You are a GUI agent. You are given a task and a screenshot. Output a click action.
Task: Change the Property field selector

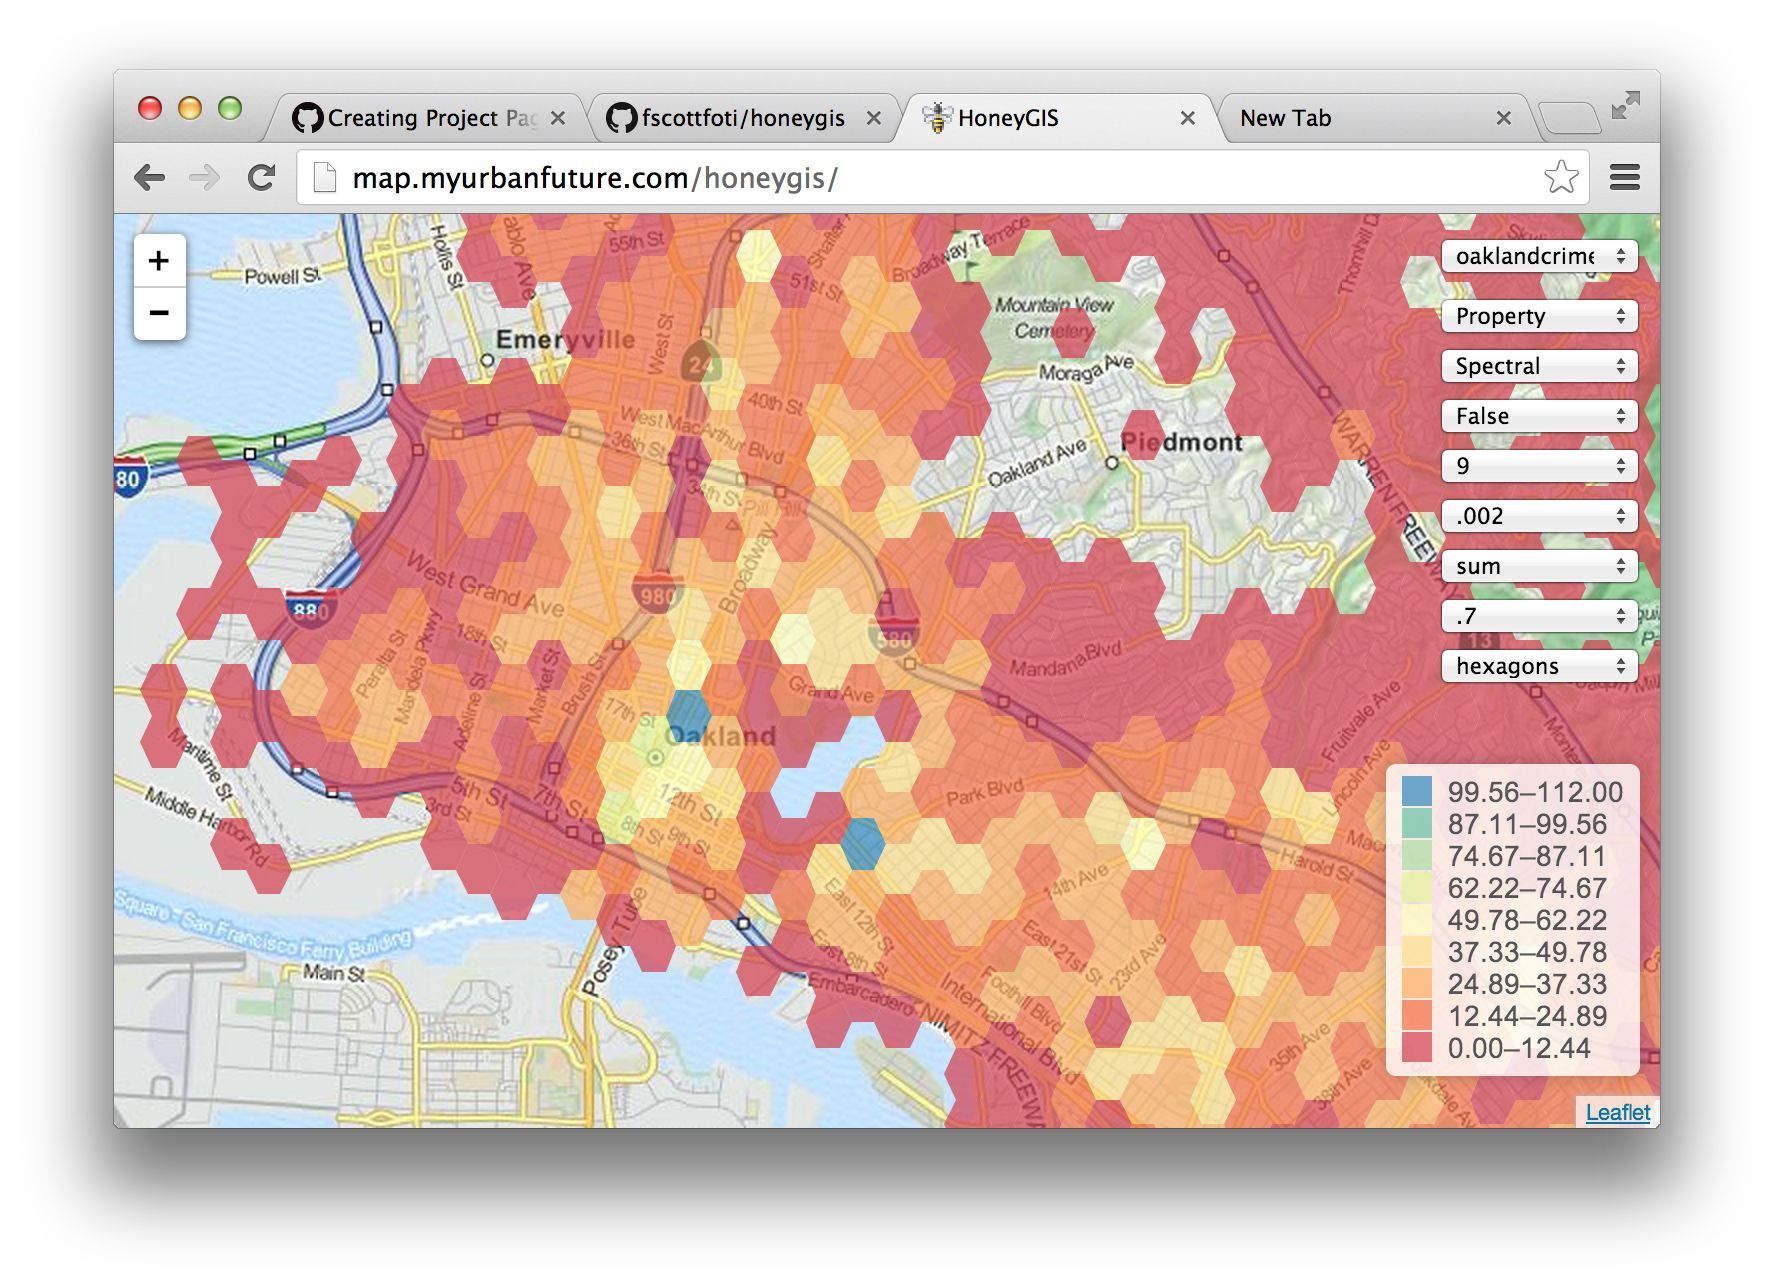[x=1538, y=316]
